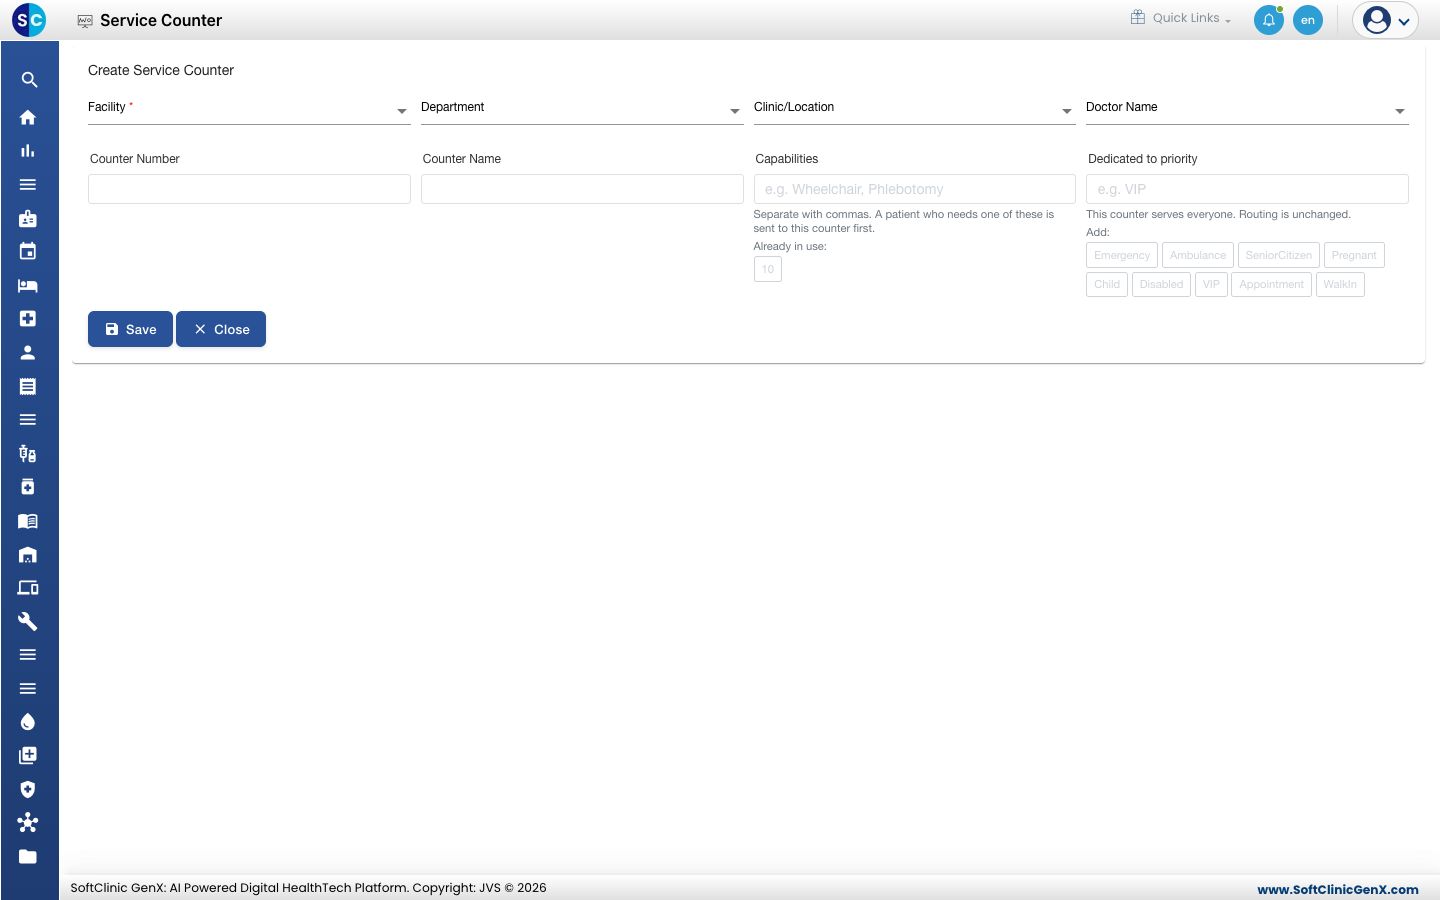
Task: Save the service counter
Action: (x=130, y=329)
